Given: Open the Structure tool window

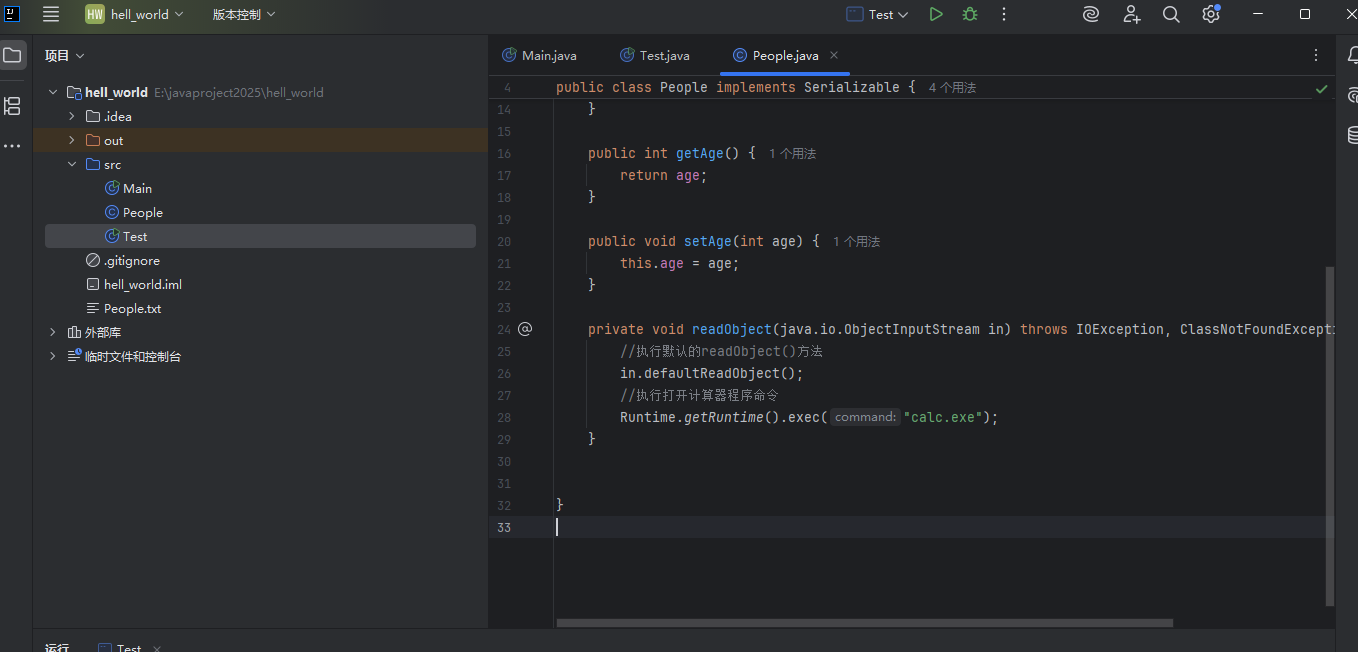Looking at the screenshot, I should pos(13,105).
